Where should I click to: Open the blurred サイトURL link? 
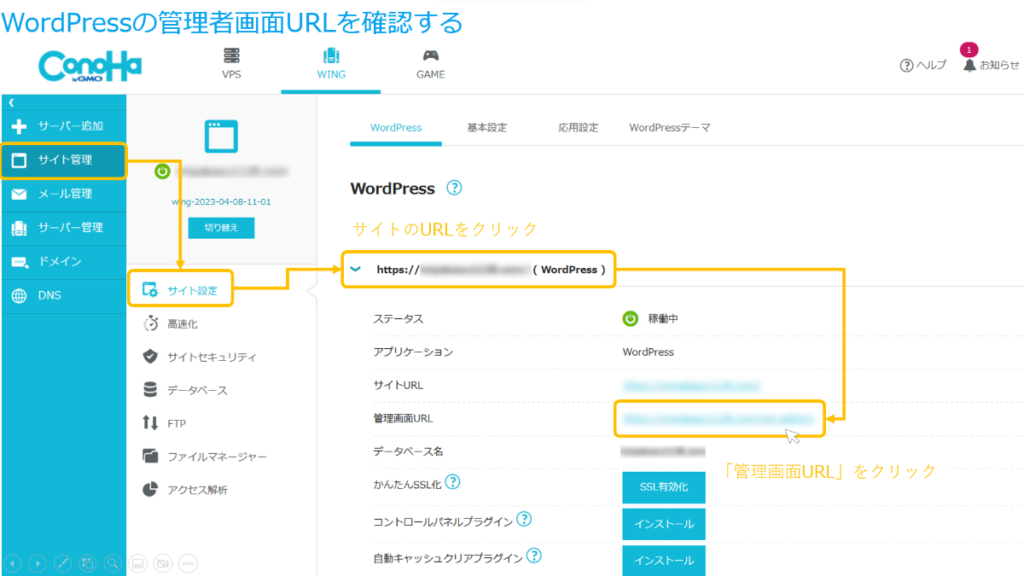click(x=691, y=386)
